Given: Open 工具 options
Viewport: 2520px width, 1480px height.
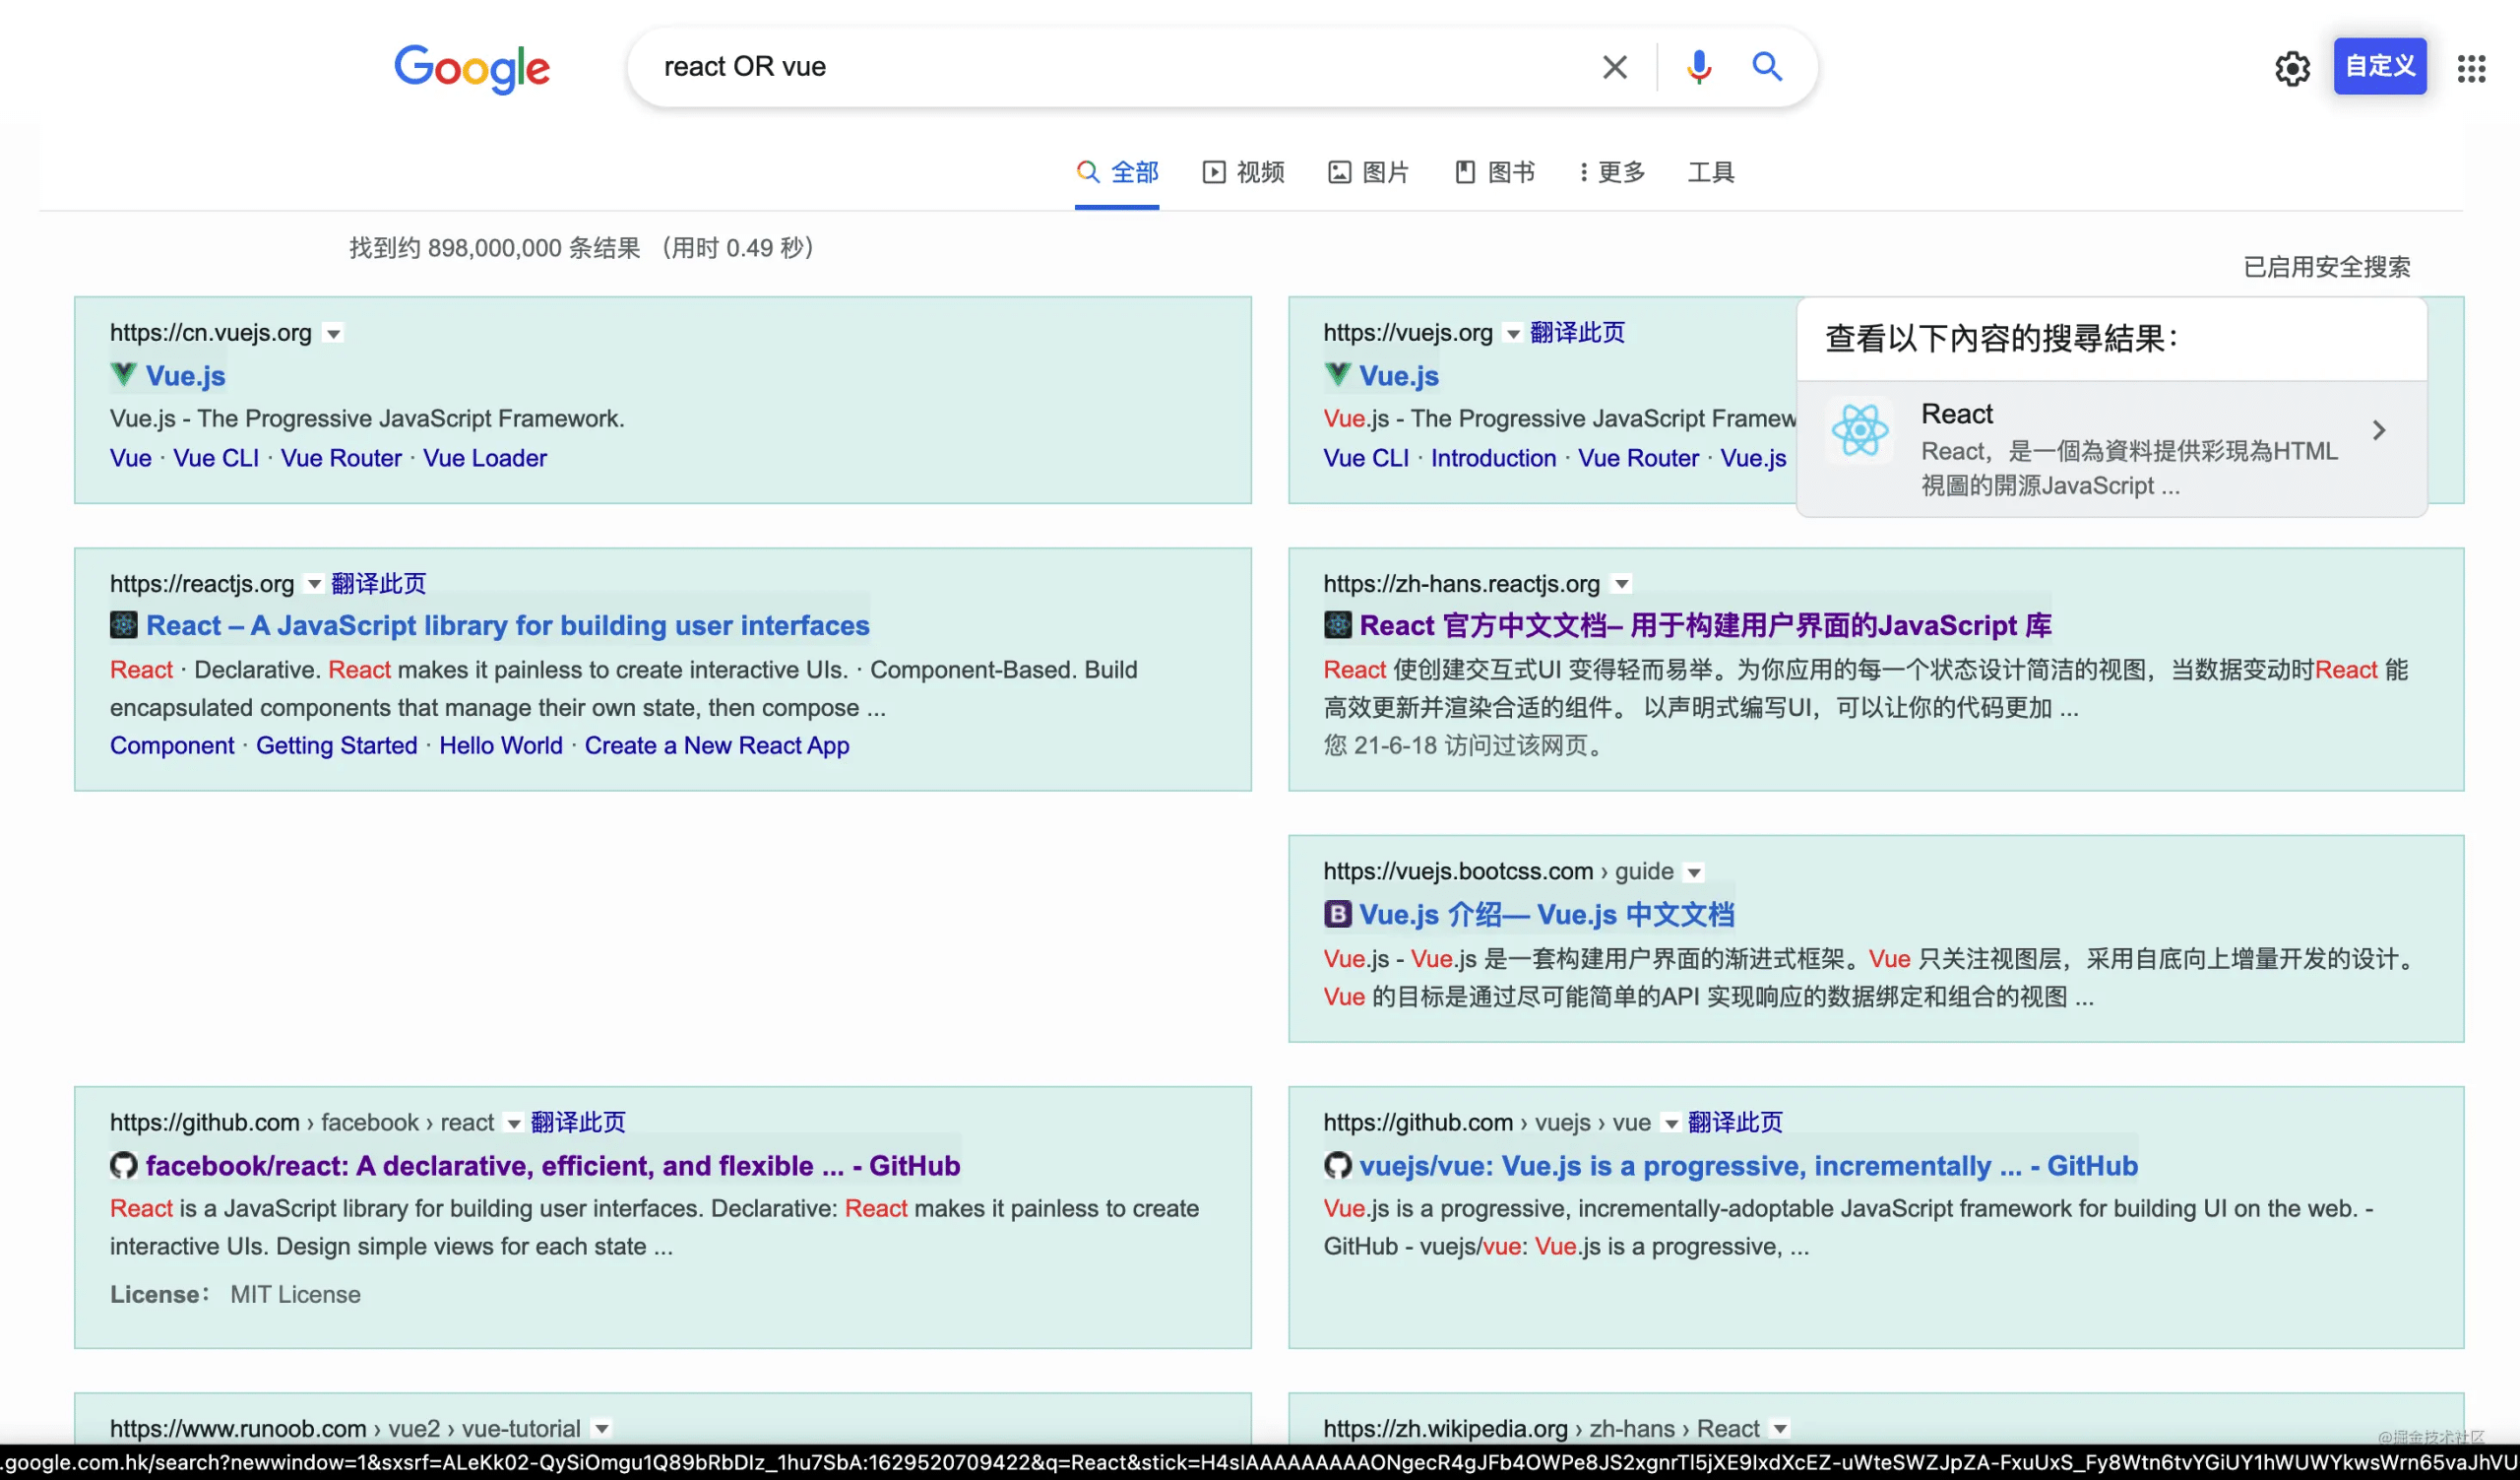Looking at the screenshot, I should [x=1710, y=172].
